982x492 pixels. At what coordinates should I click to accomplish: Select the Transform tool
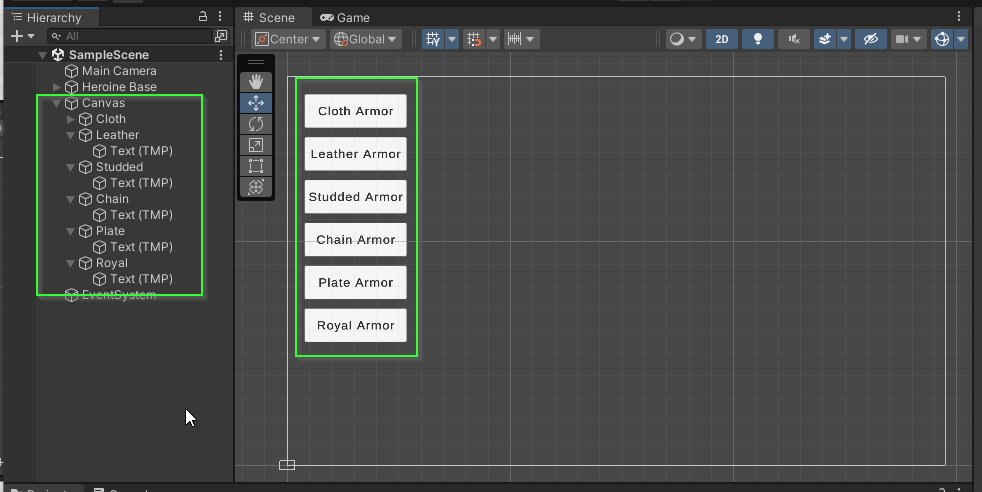click(x=256, y=187)
